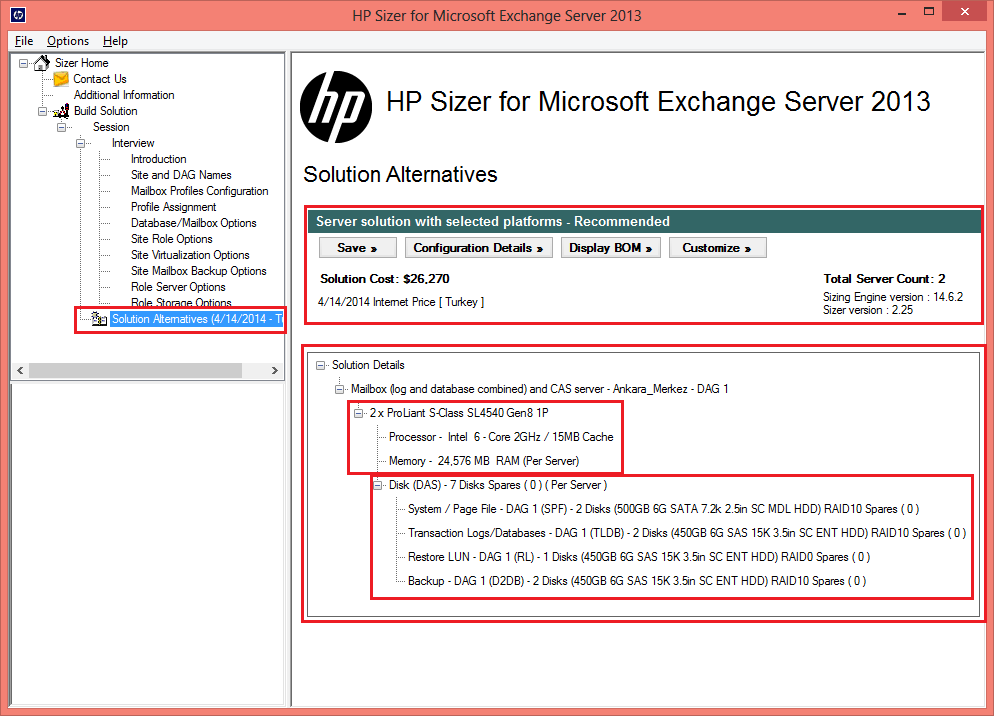
Task: Collapse the Disk (DAS) node
Action: pos(378,485)
